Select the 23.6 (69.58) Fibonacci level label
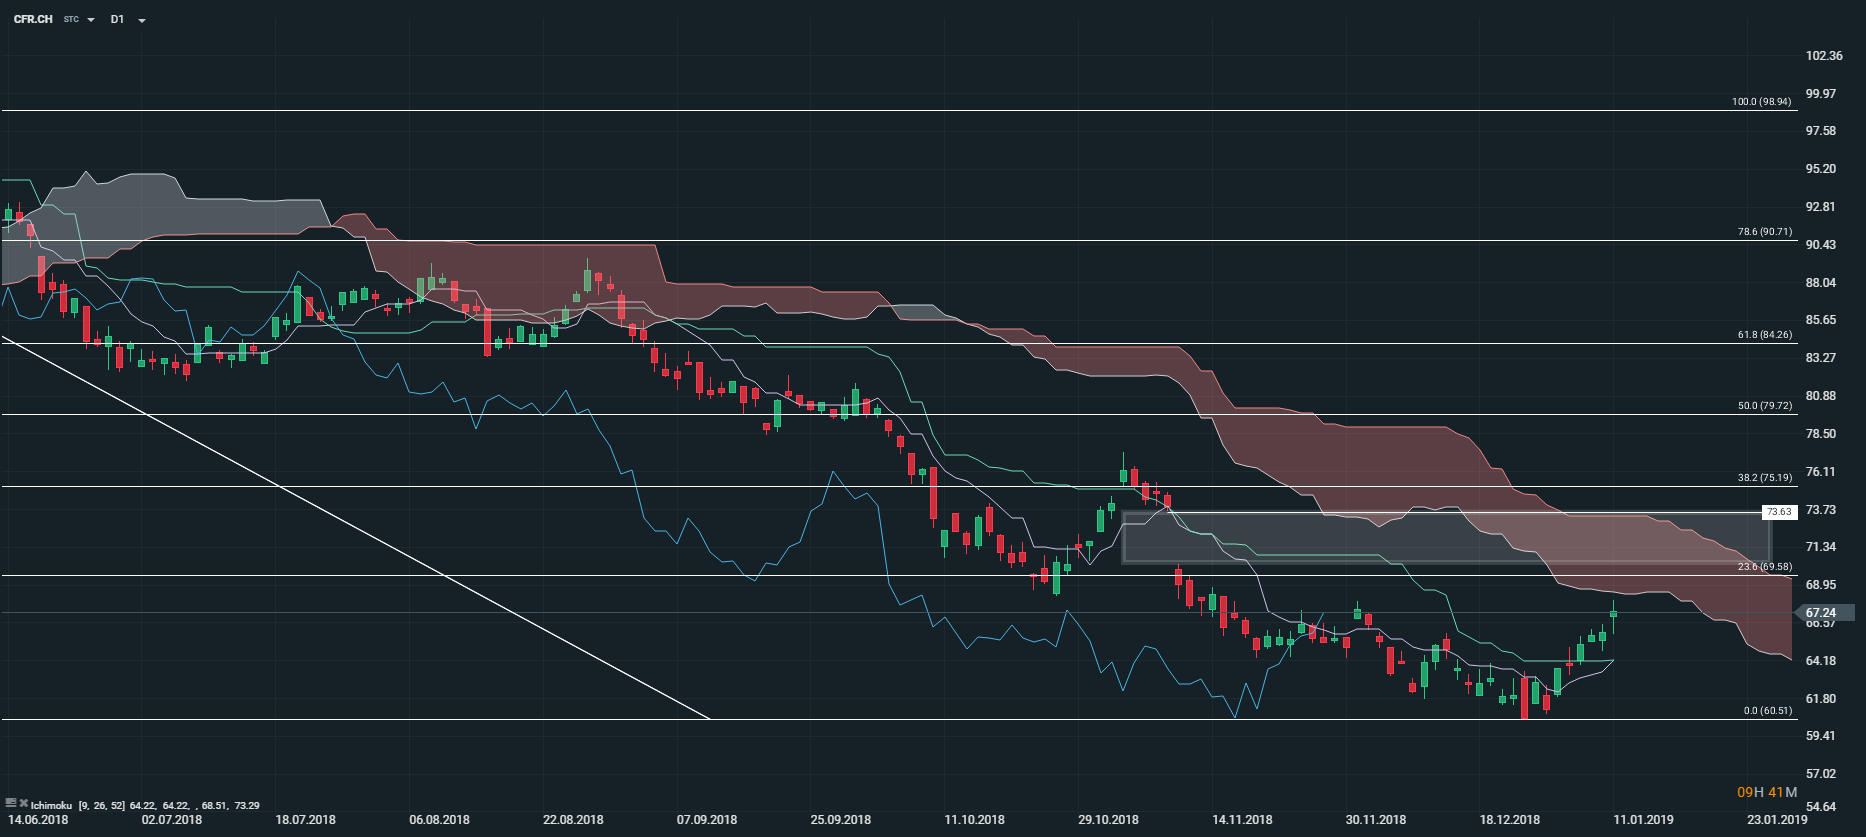 (x=1764, y=567)
